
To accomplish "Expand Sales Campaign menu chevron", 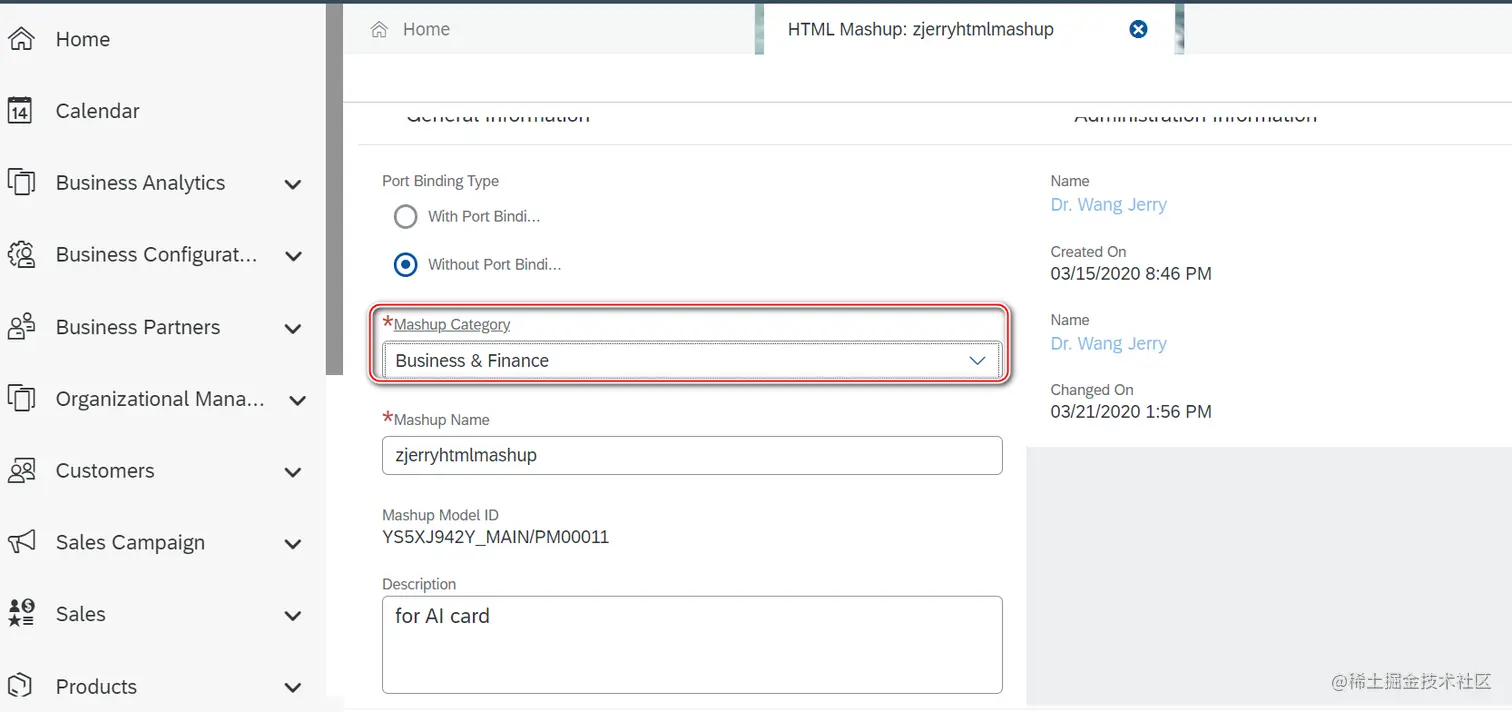I will pyautogui.click(x=293, y=544).
